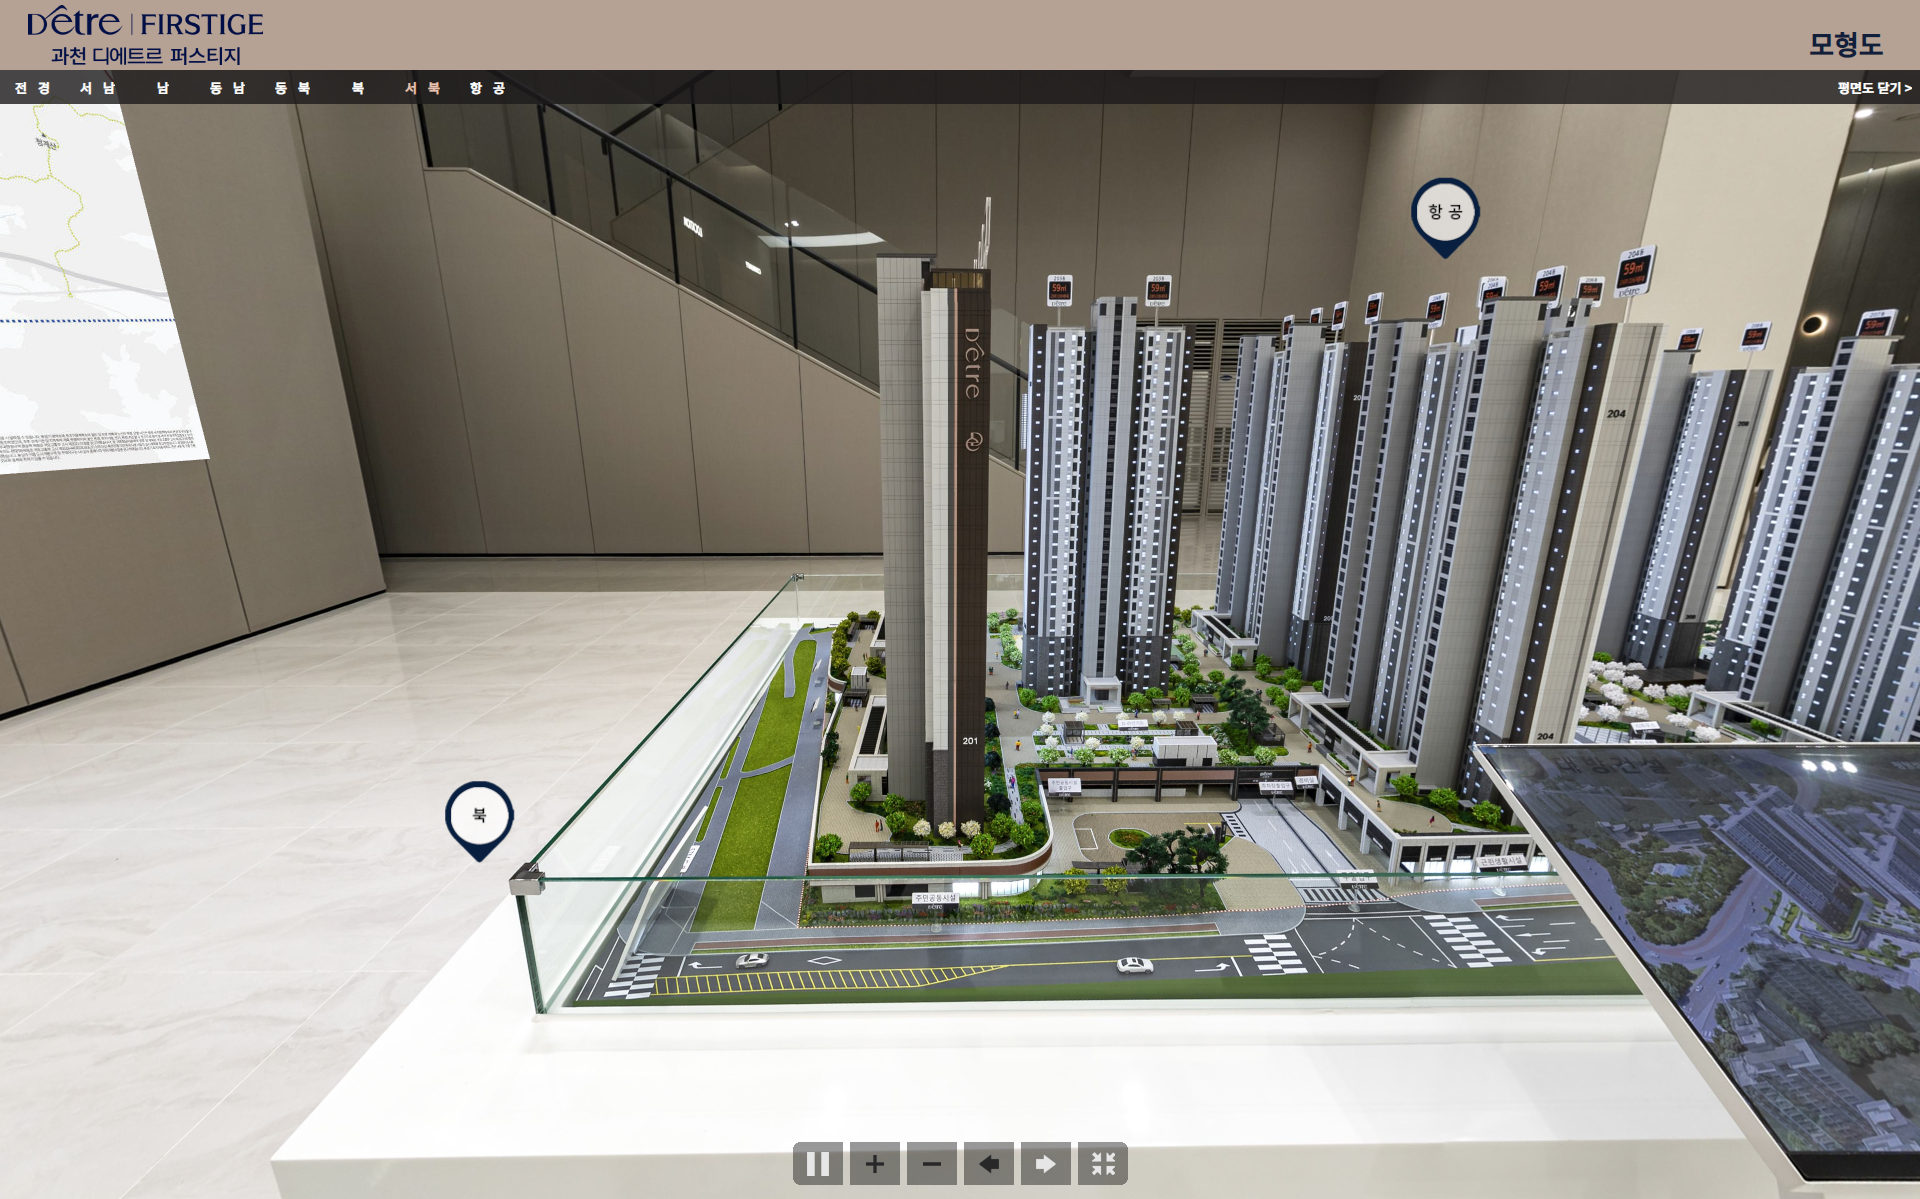Zoom out with the minus button
The image size is (1920, 1199).
pos(931,1164)
